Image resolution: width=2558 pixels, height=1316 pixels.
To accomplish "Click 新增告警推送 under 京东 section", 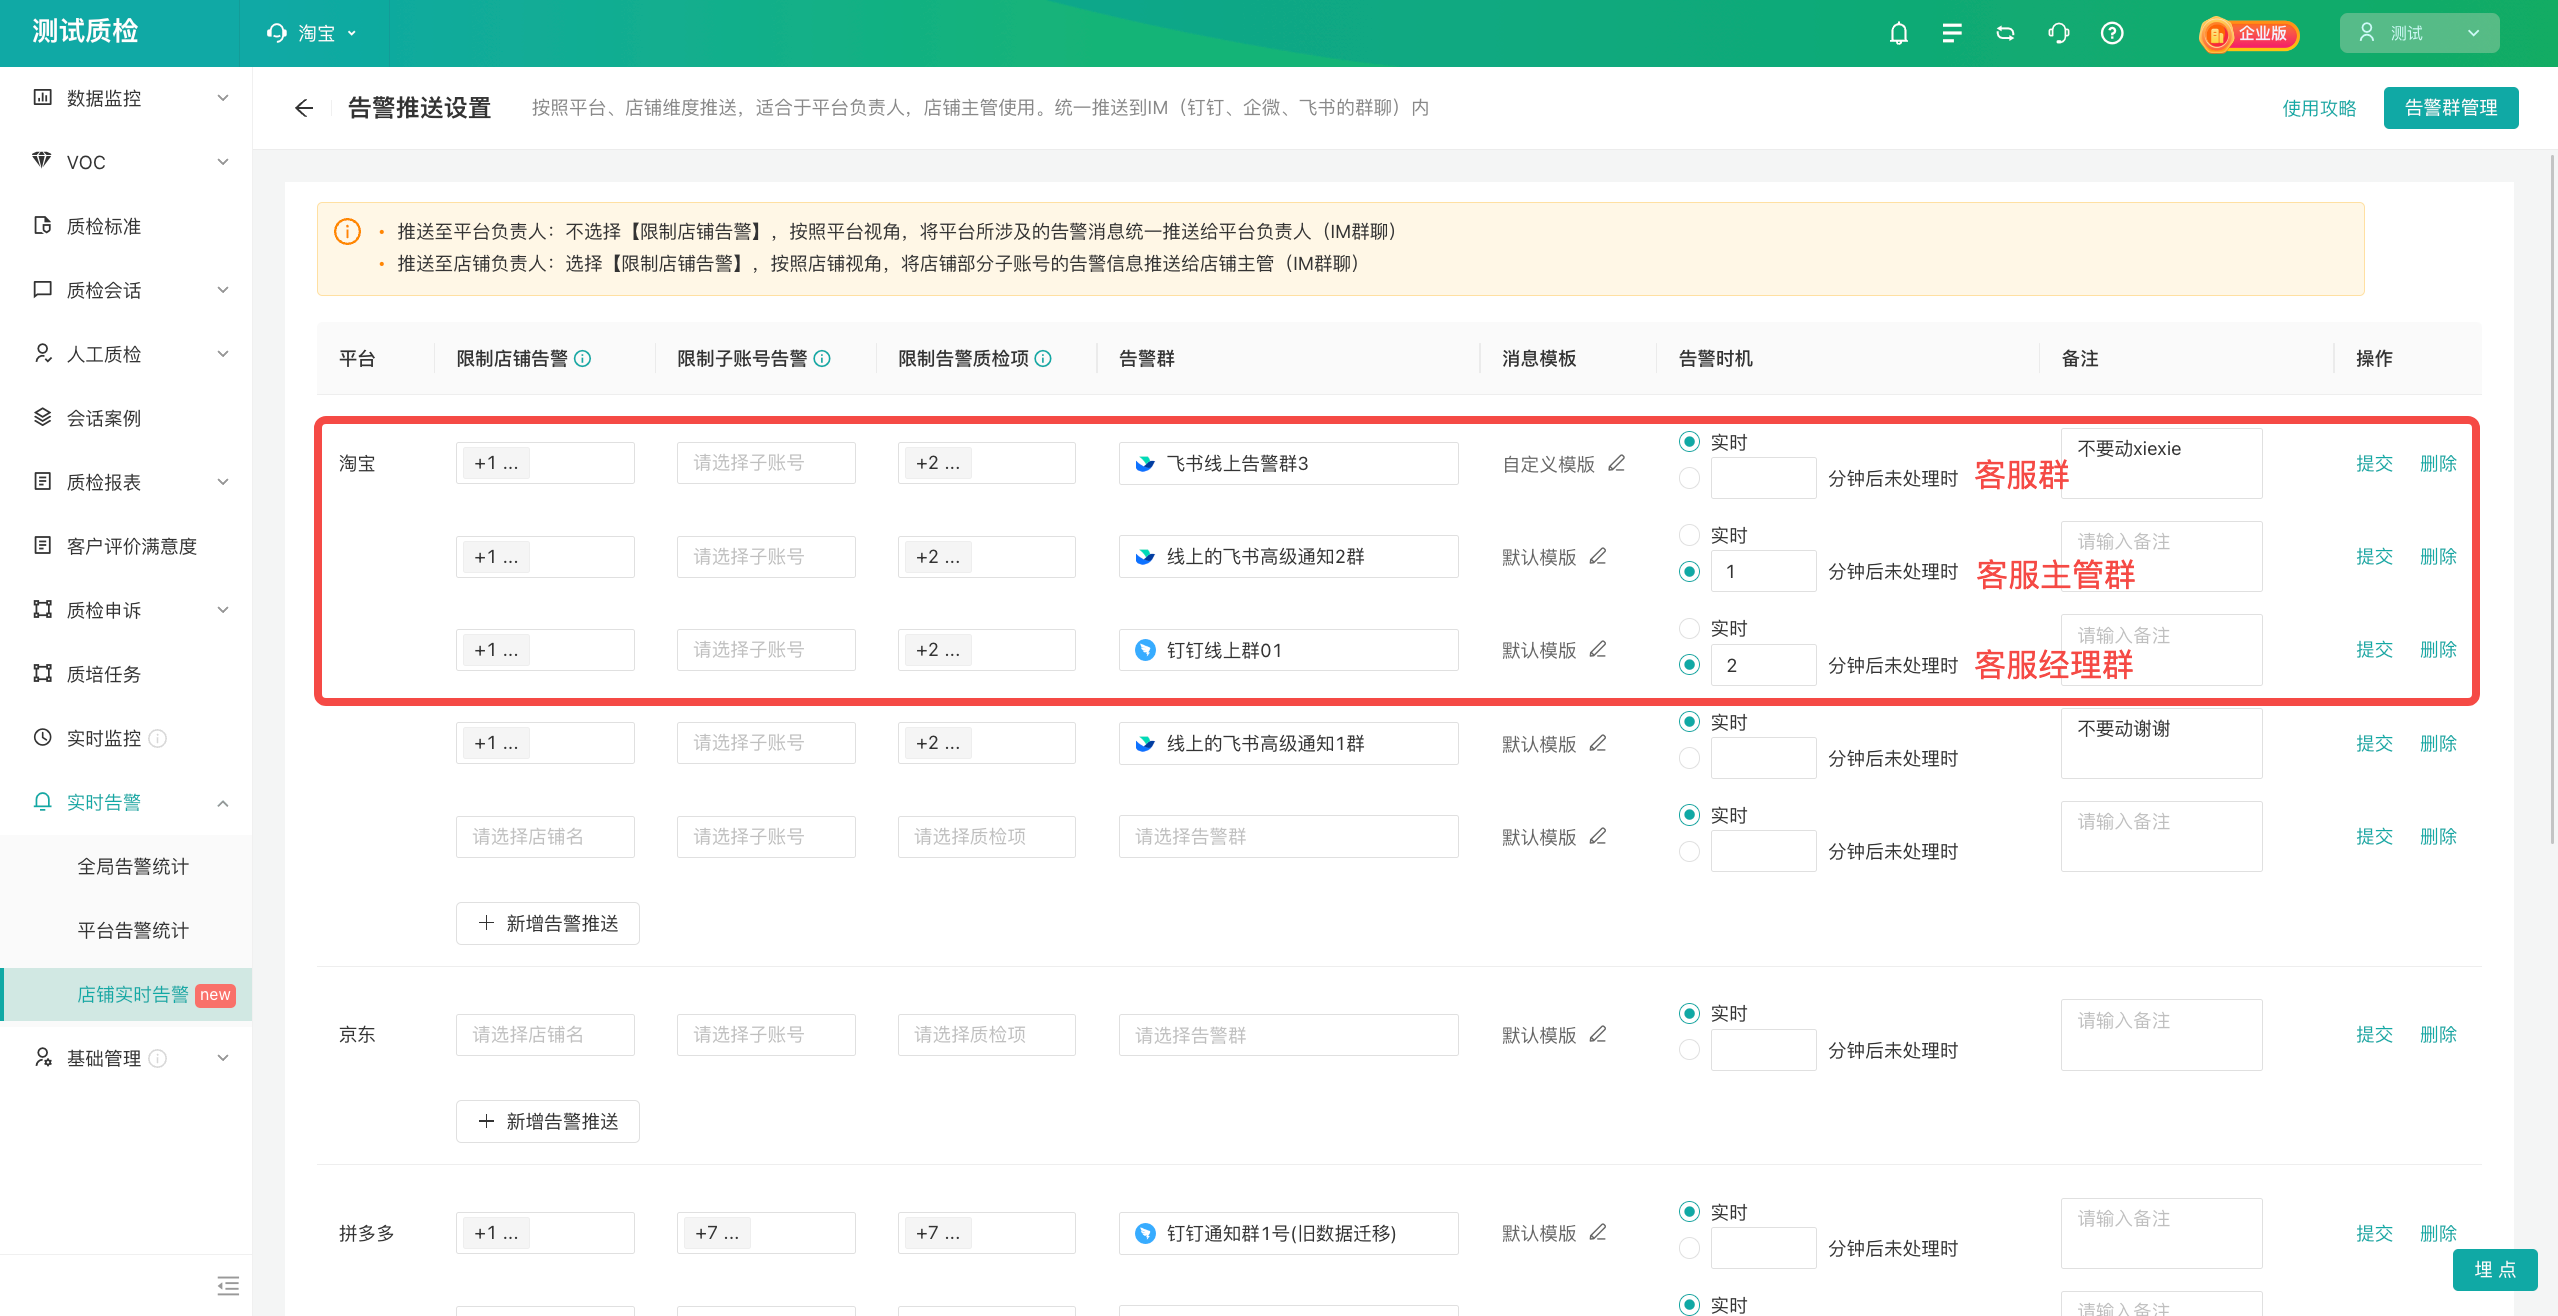I will coord(548,1121).
